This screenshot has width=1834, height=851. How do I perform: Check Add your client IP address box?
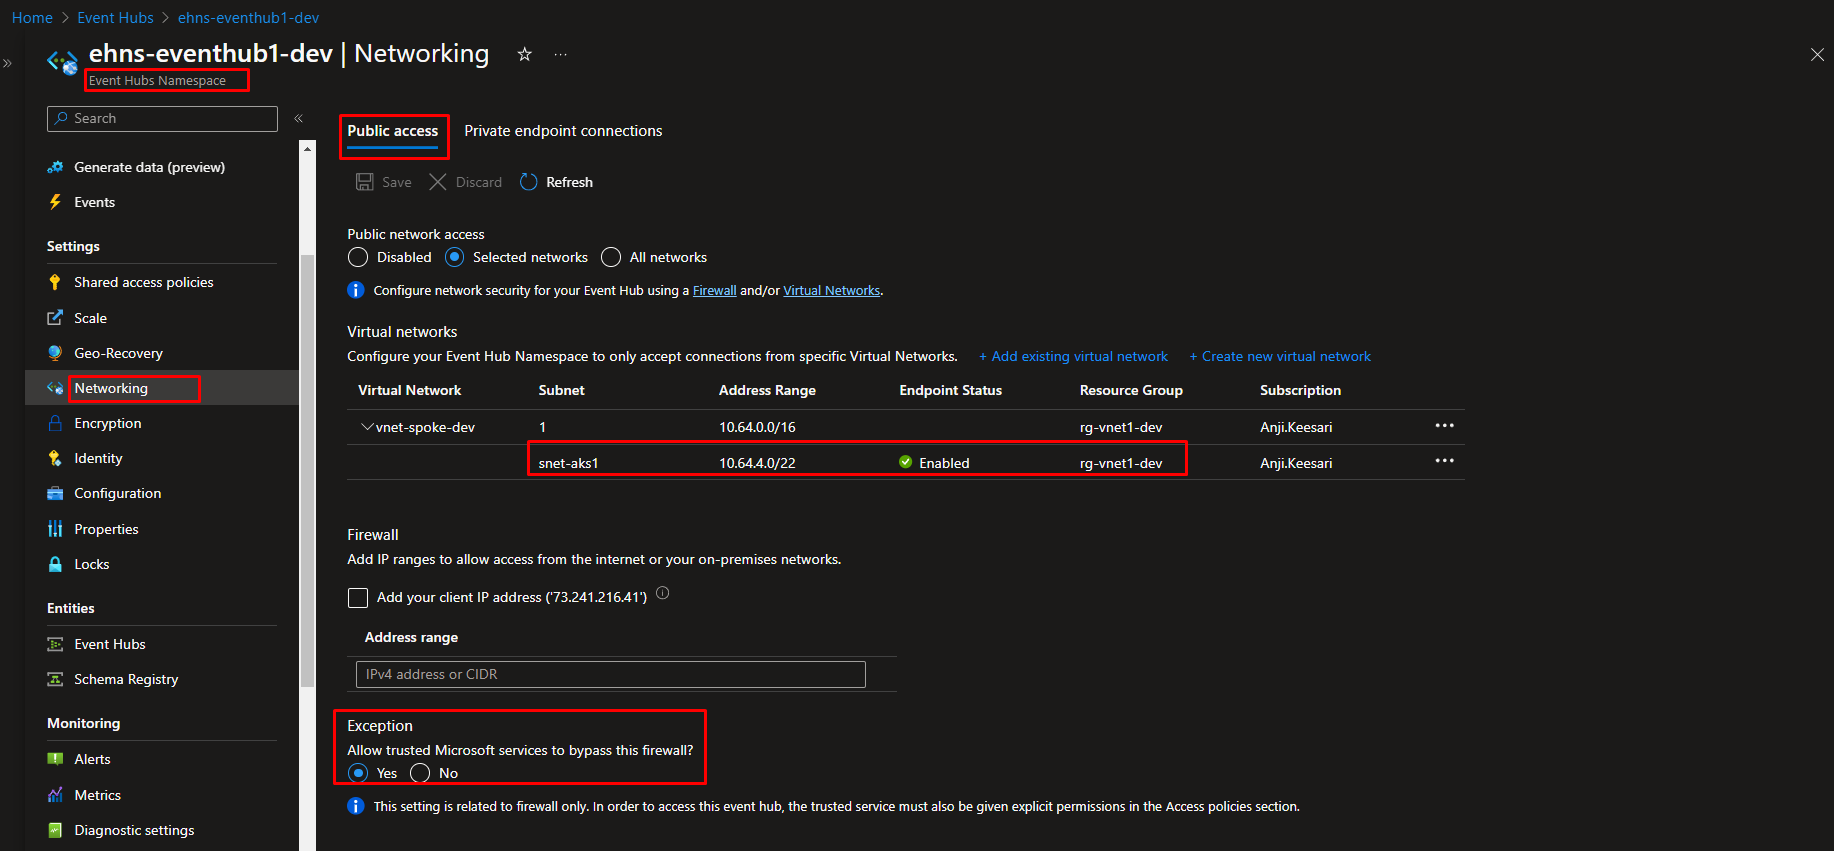click(358, 598)
